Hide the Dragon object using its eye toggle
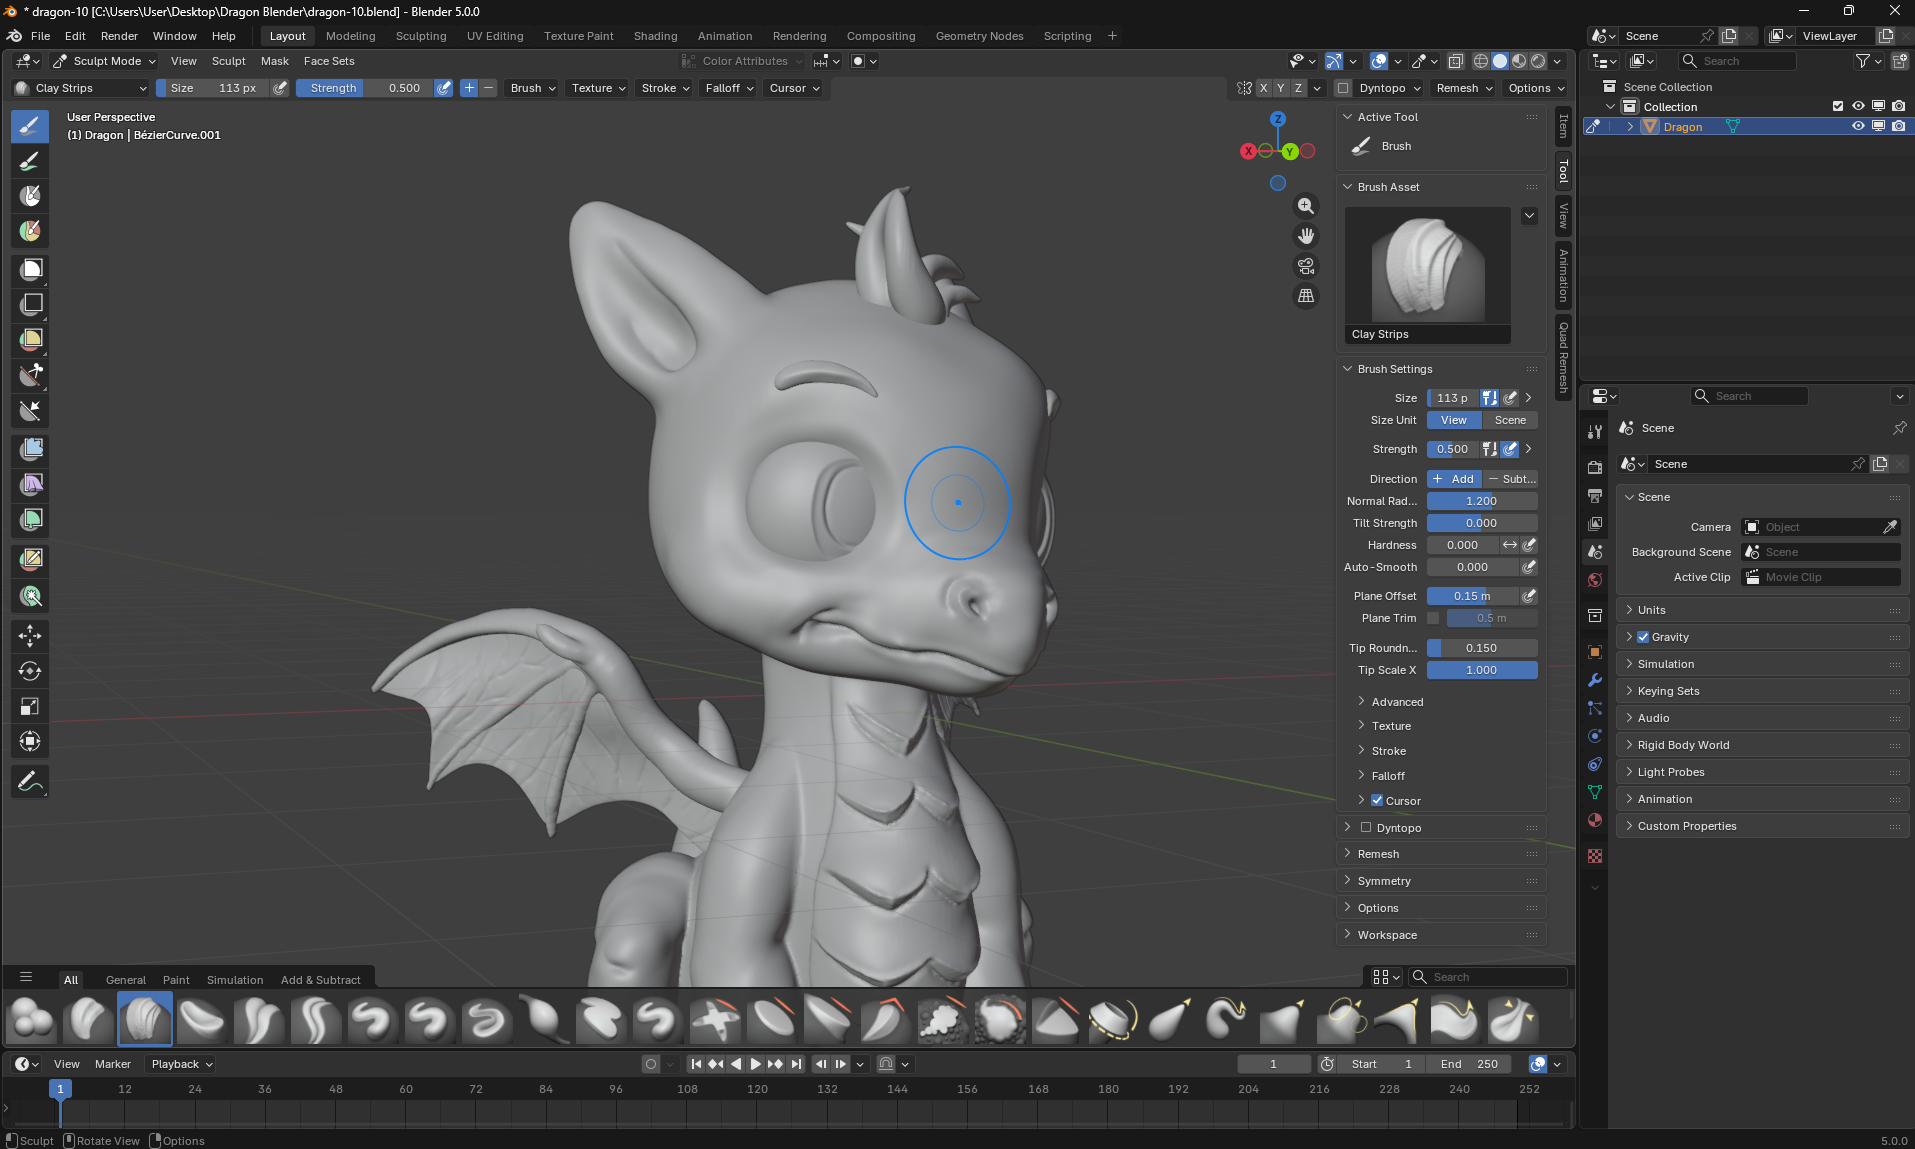The width and height of the screenshot is (1915, 1149). tap(1858, 126)
